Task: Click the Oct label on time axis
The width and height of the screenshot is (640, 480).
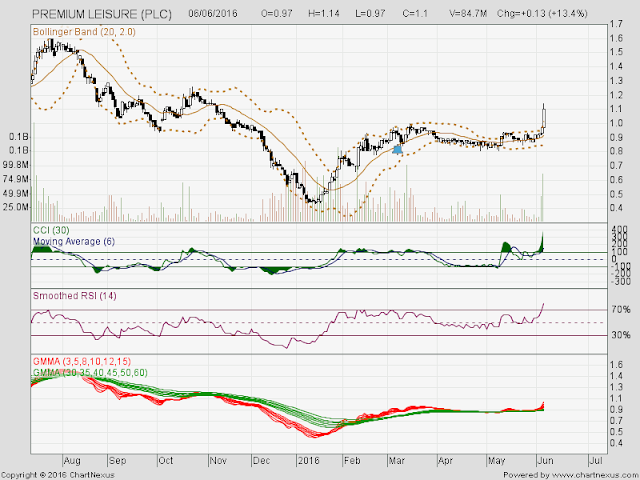Action: pos(165,461)
